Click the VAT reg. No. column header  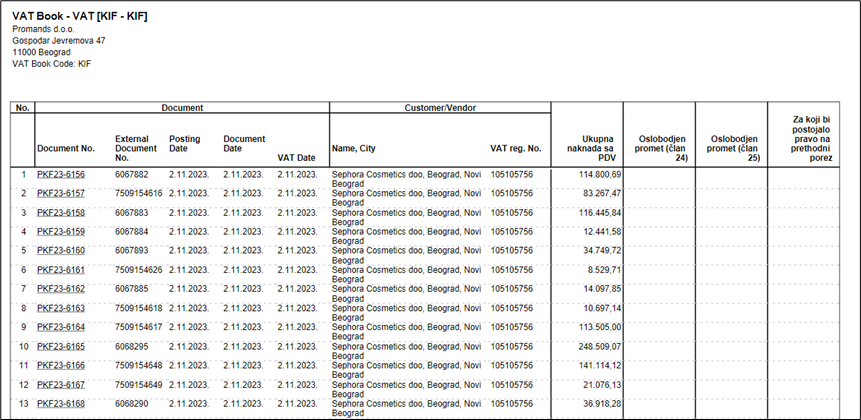click(x=516, y=148)
